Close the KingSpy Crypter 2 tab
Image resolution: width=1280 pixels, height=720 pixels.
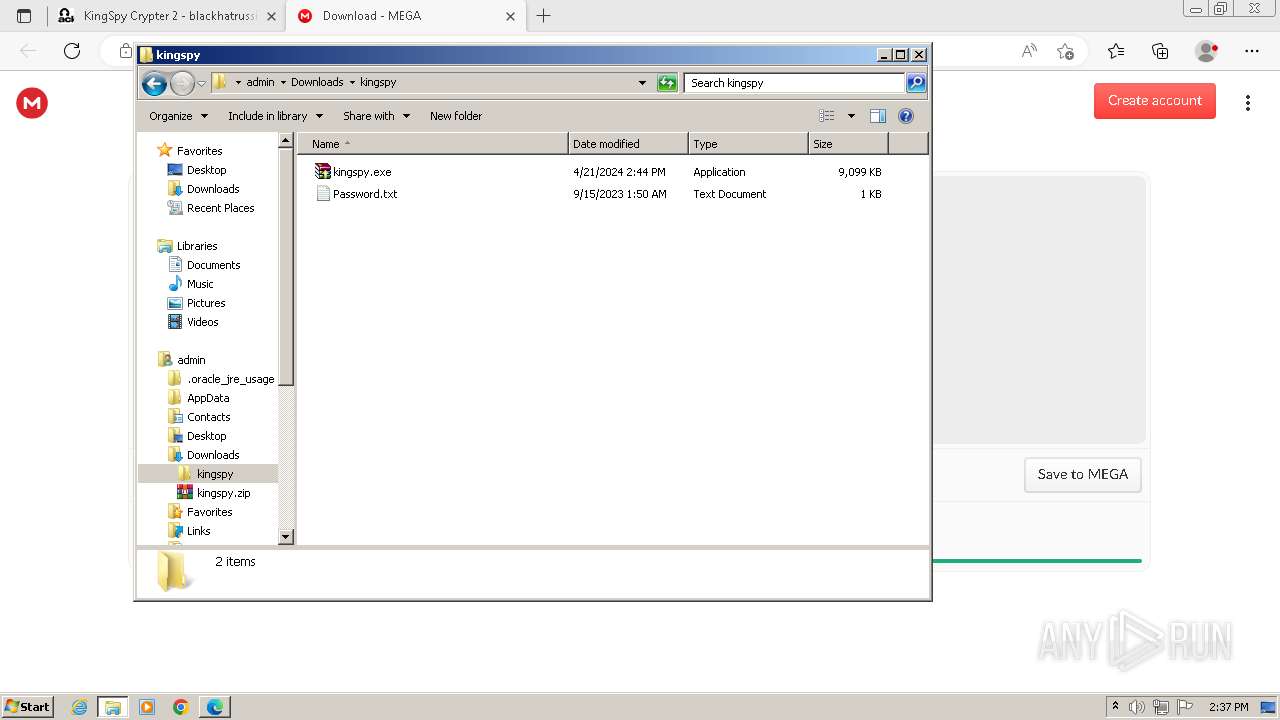(271, 16)
